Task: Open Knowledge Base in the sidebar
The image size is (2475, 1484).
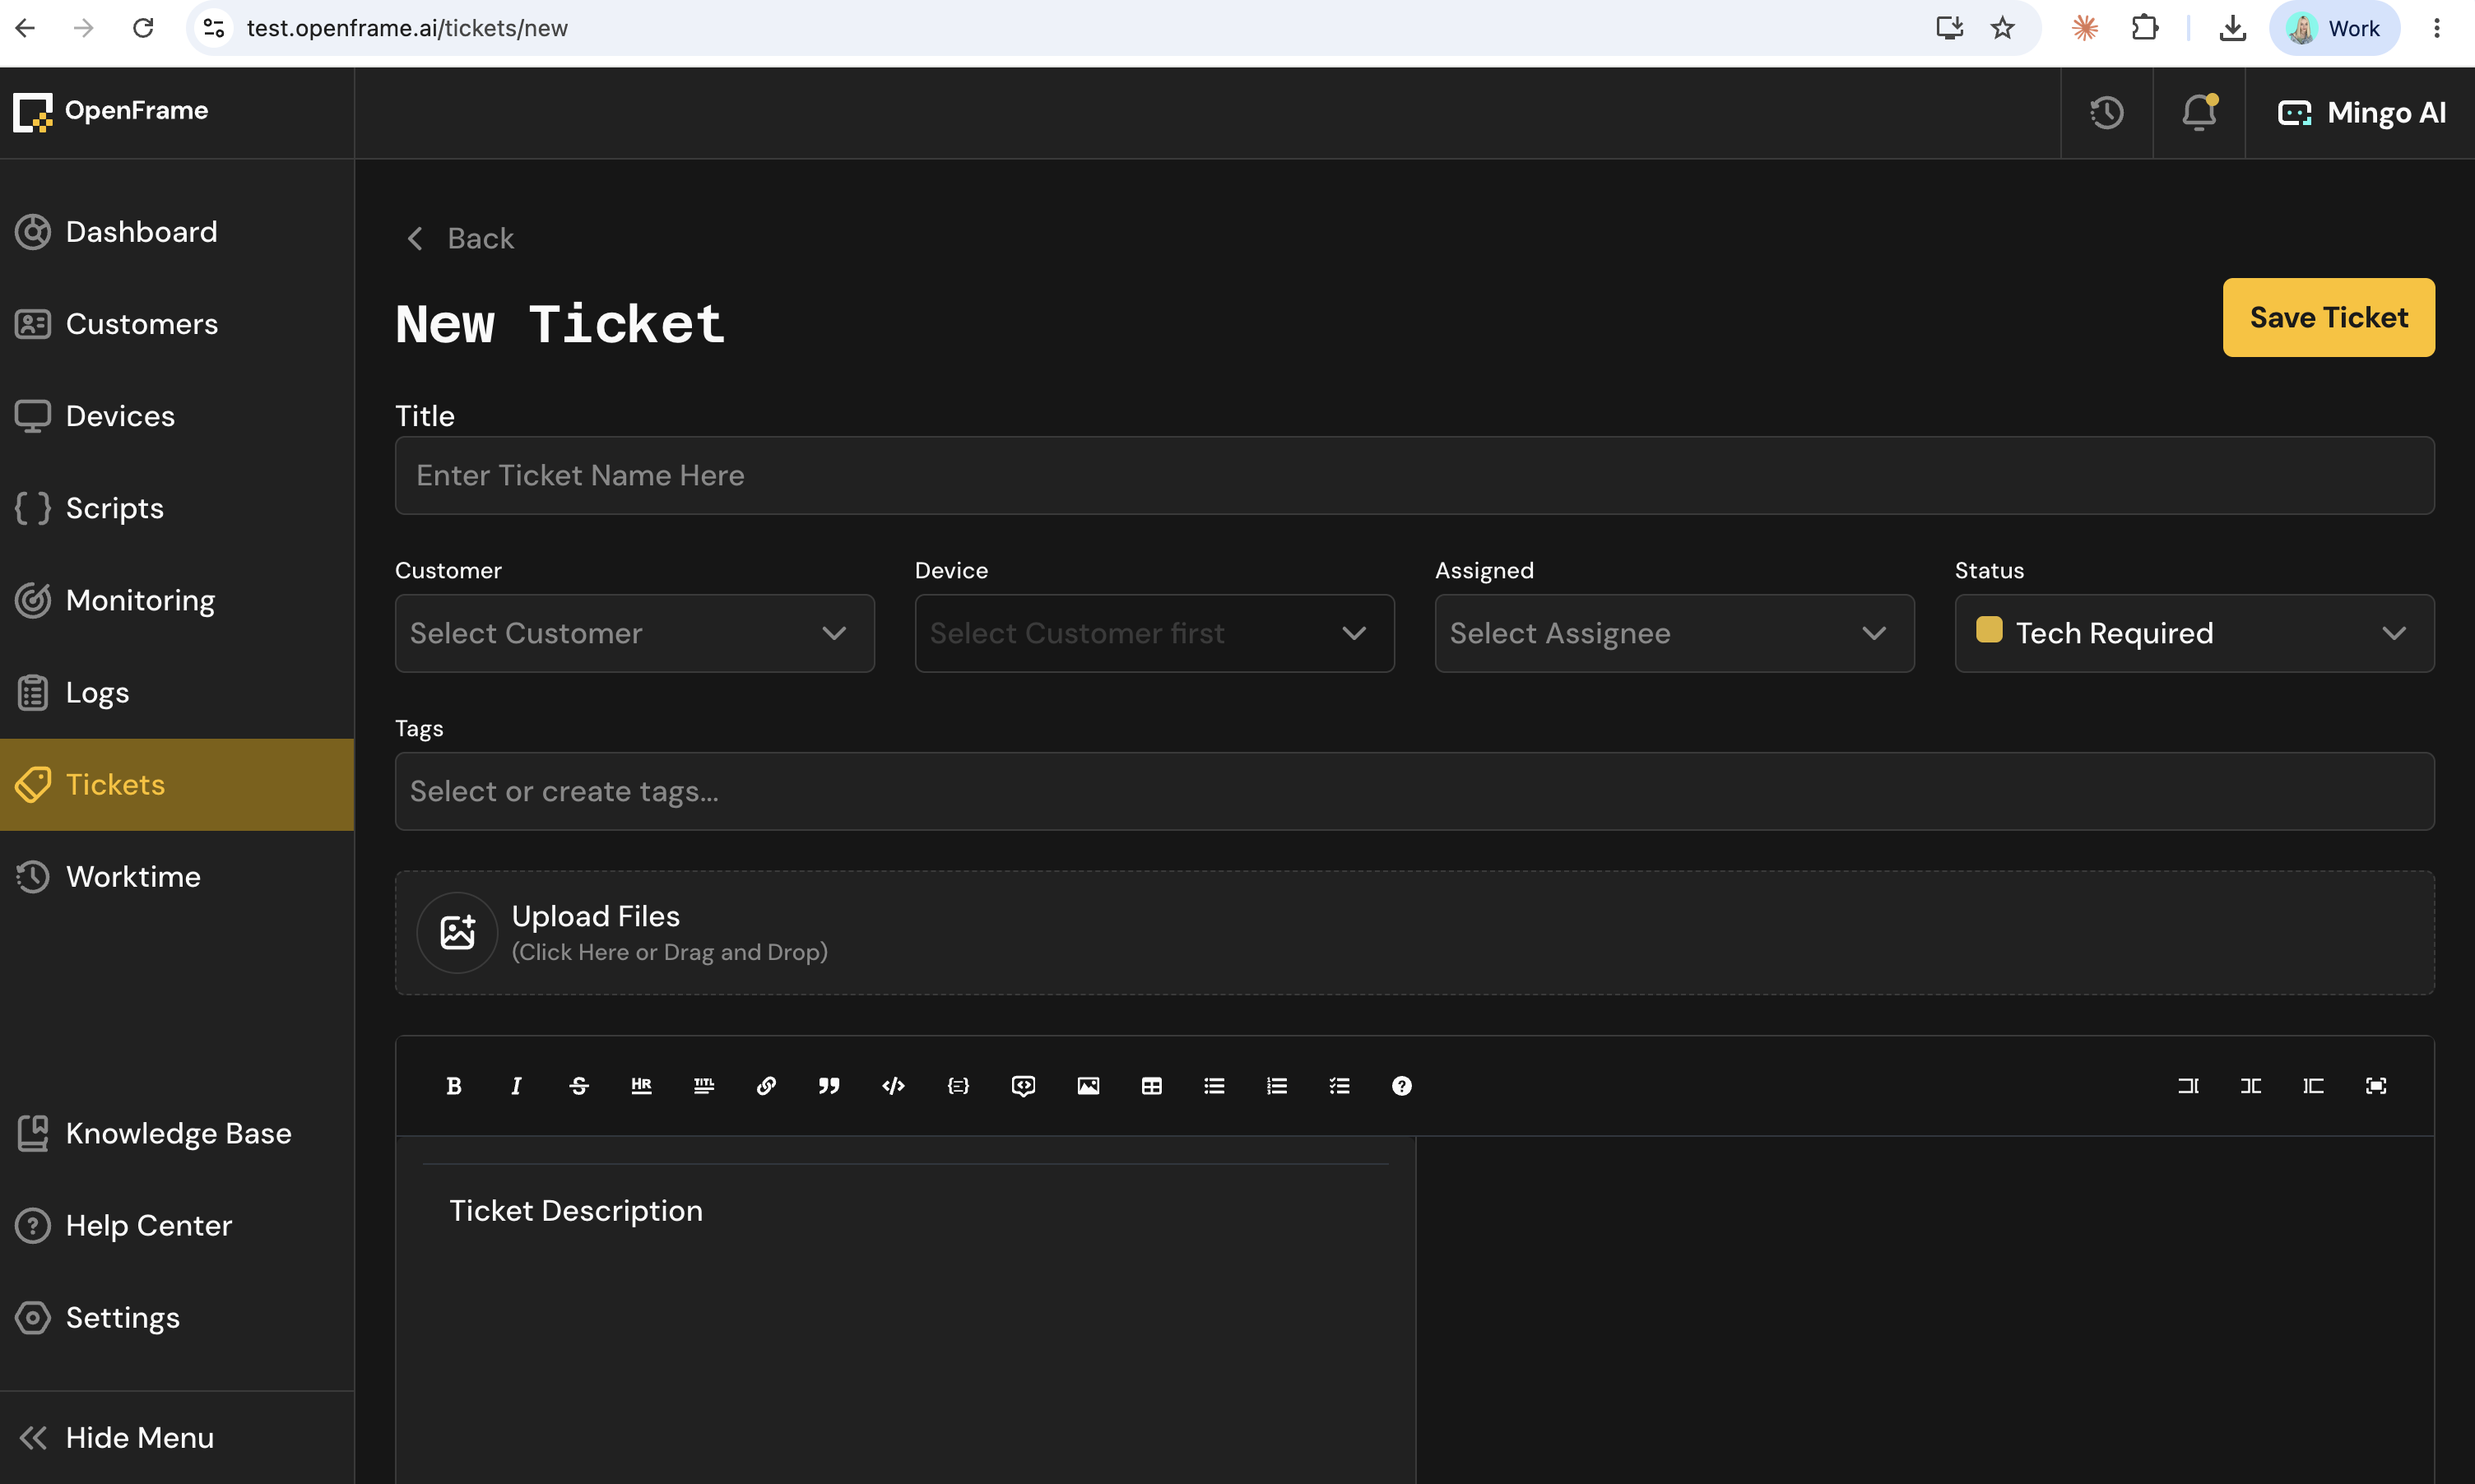Action: [x=177, y=1133]
